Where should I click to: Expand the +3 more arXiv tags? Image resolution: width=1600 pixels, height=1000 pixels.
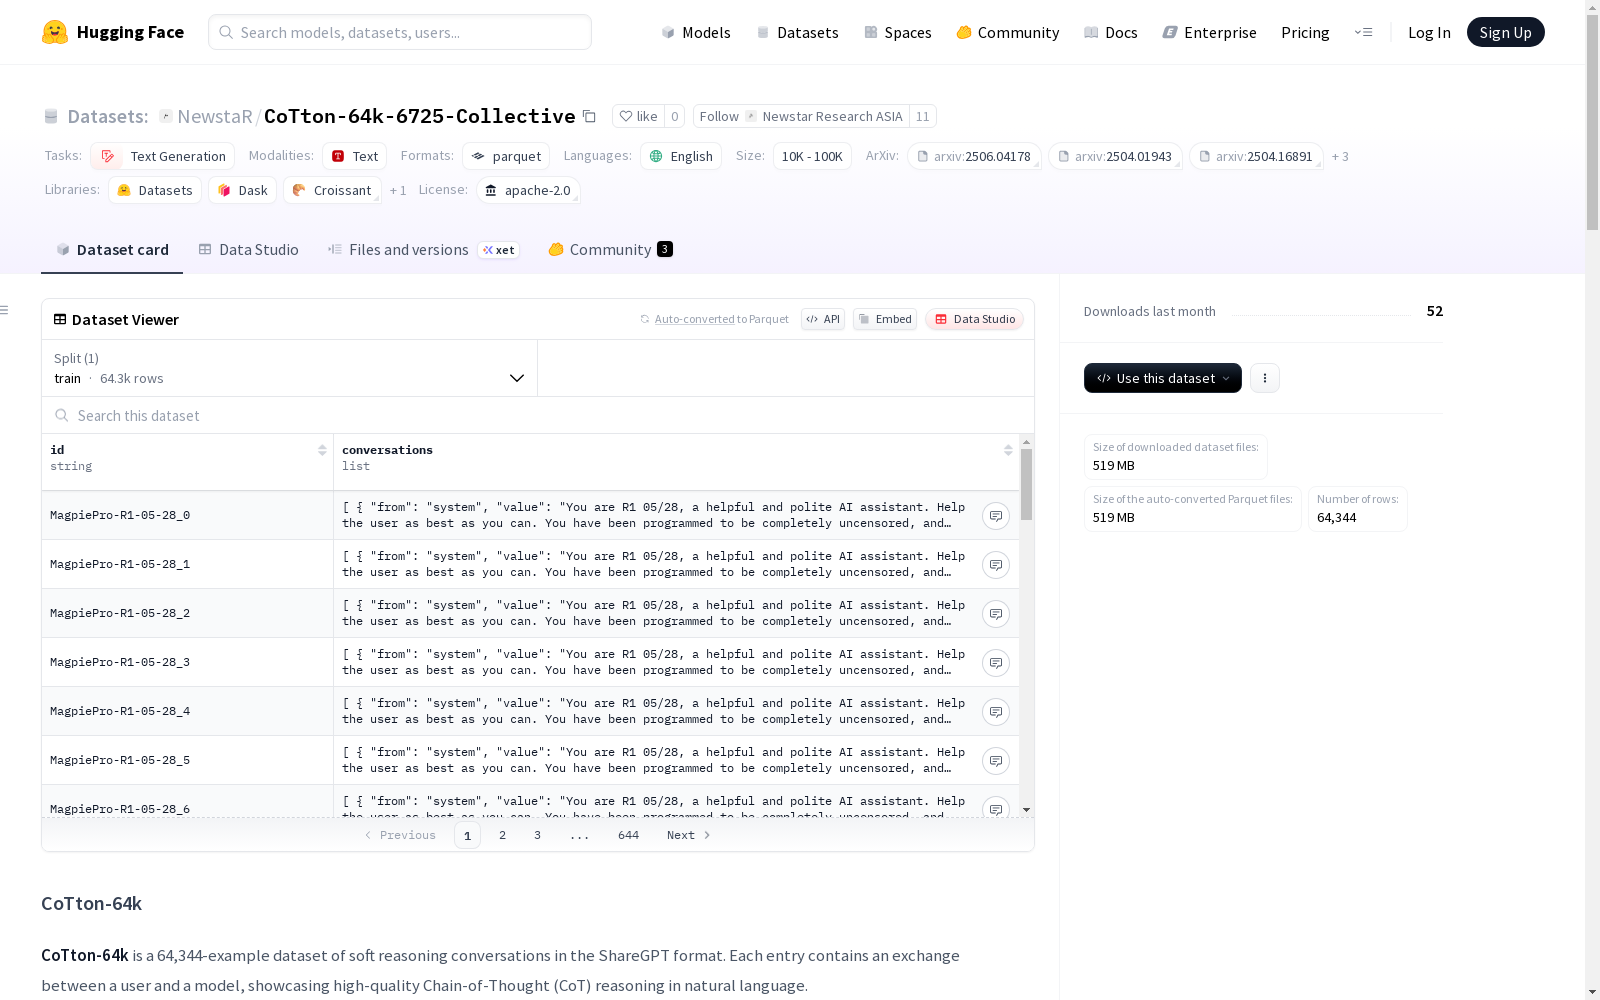[x=1340, y=156]
